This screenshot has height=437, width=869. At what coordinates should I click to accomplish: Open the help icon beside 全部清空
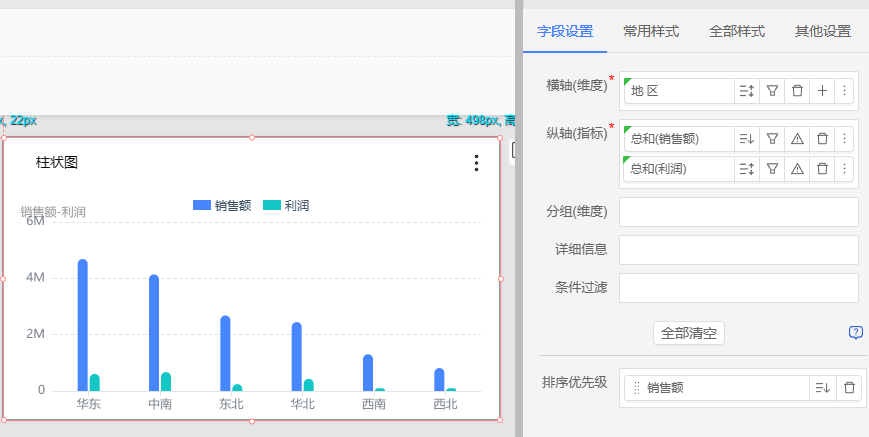856,333
